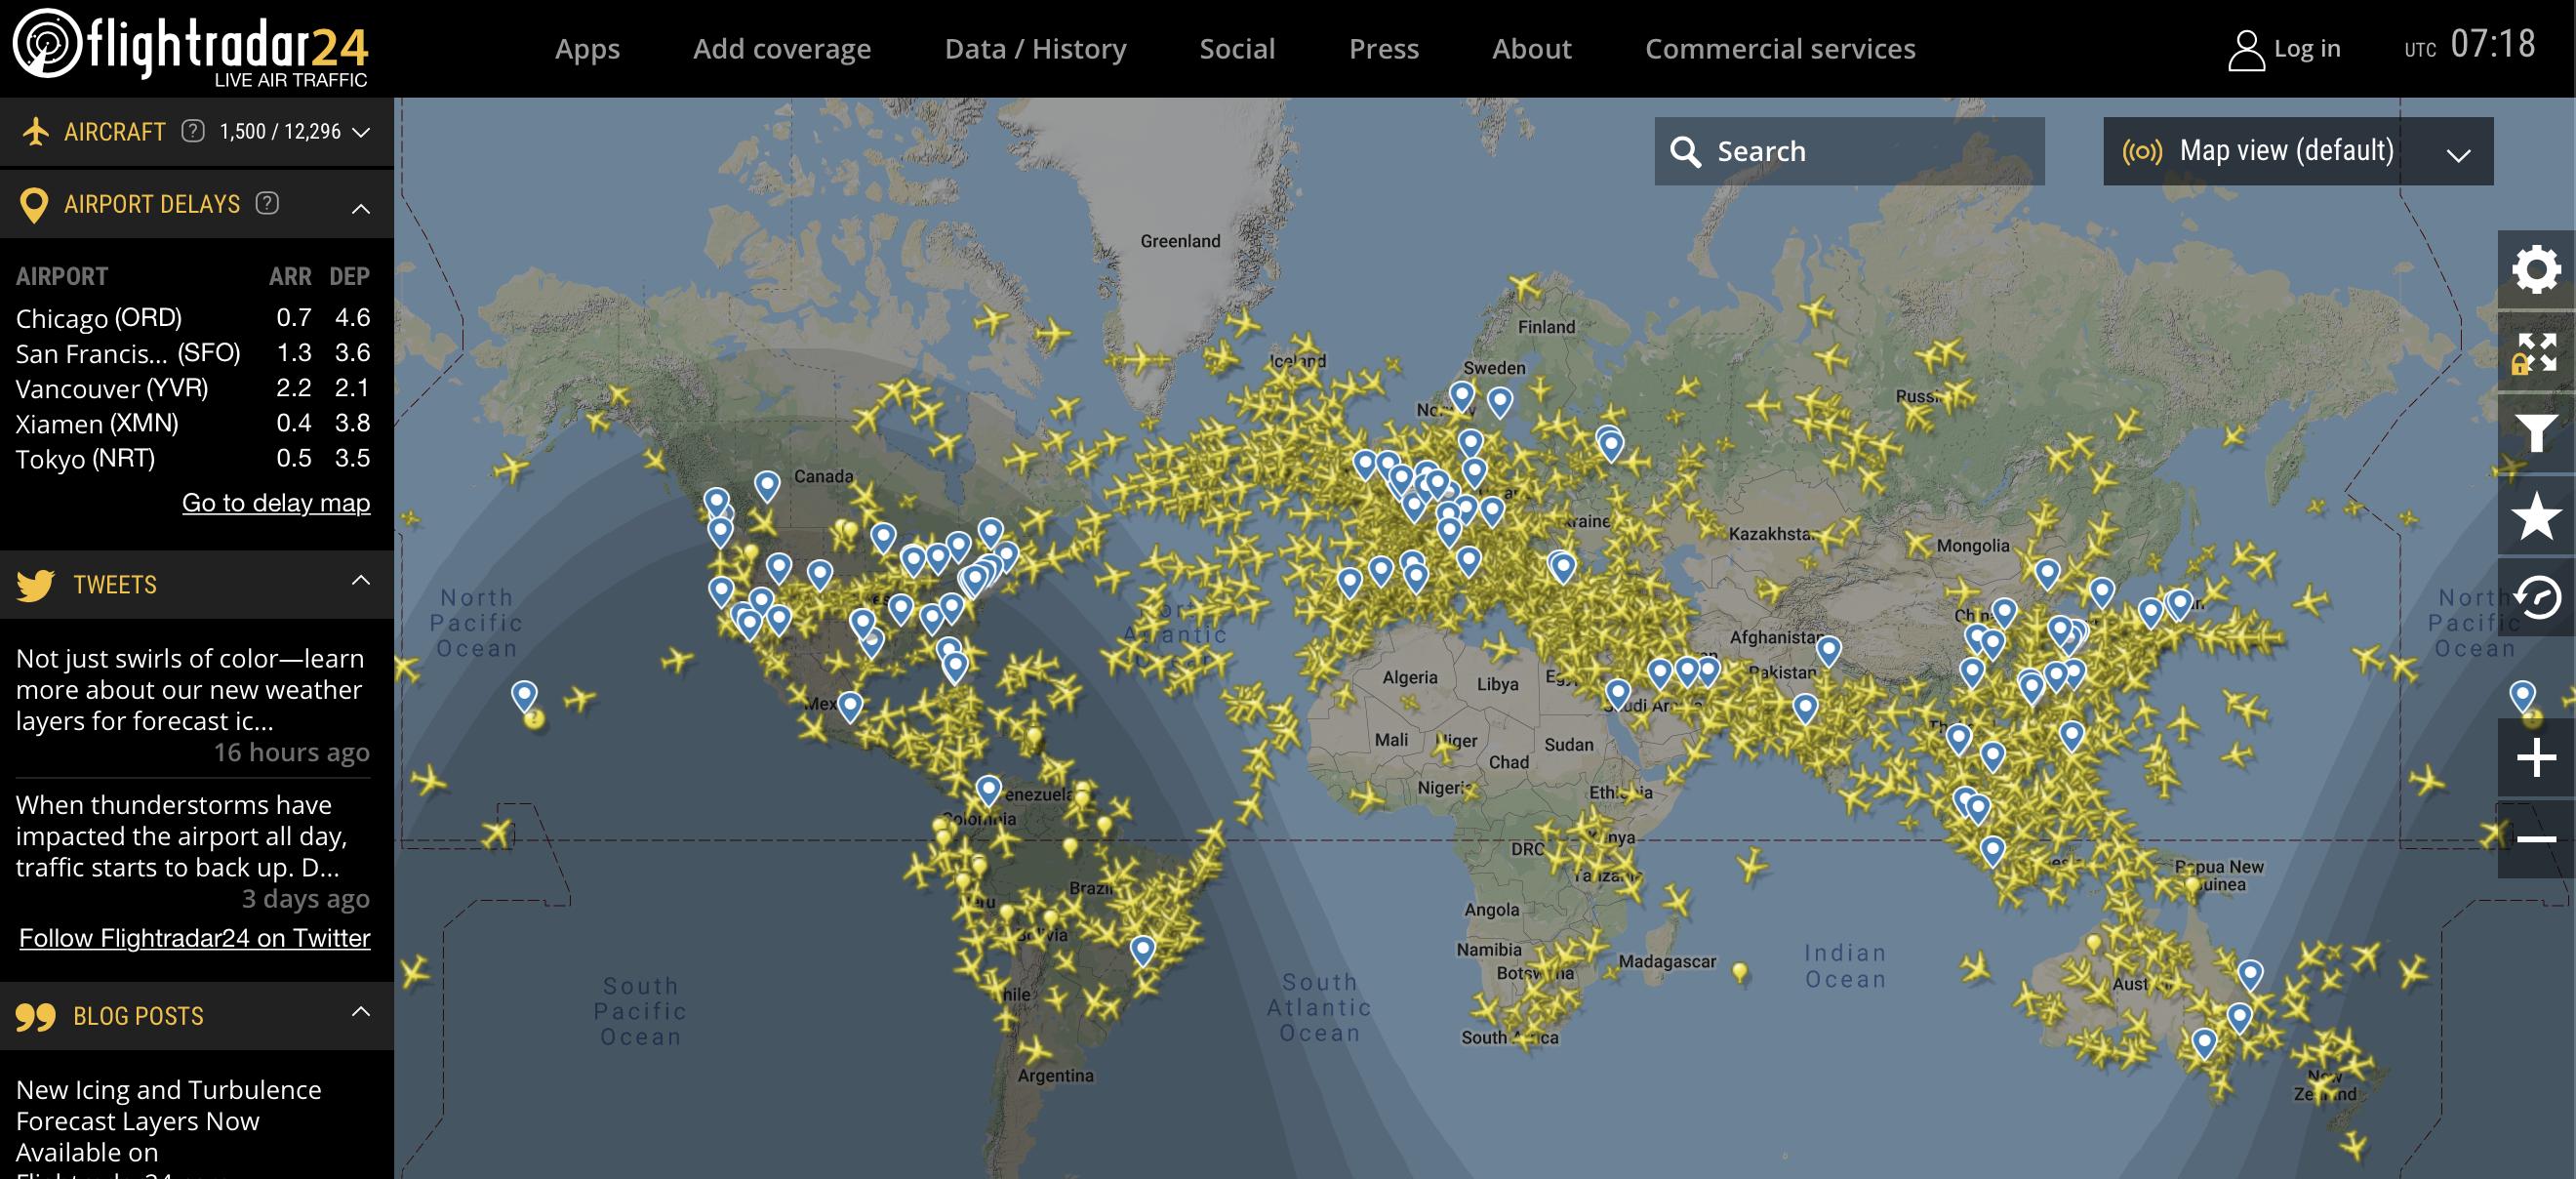Open the Map view (default) dropdown
The height and width of the screenshot is (1179, 2576).
click(x=2297, y=151)
